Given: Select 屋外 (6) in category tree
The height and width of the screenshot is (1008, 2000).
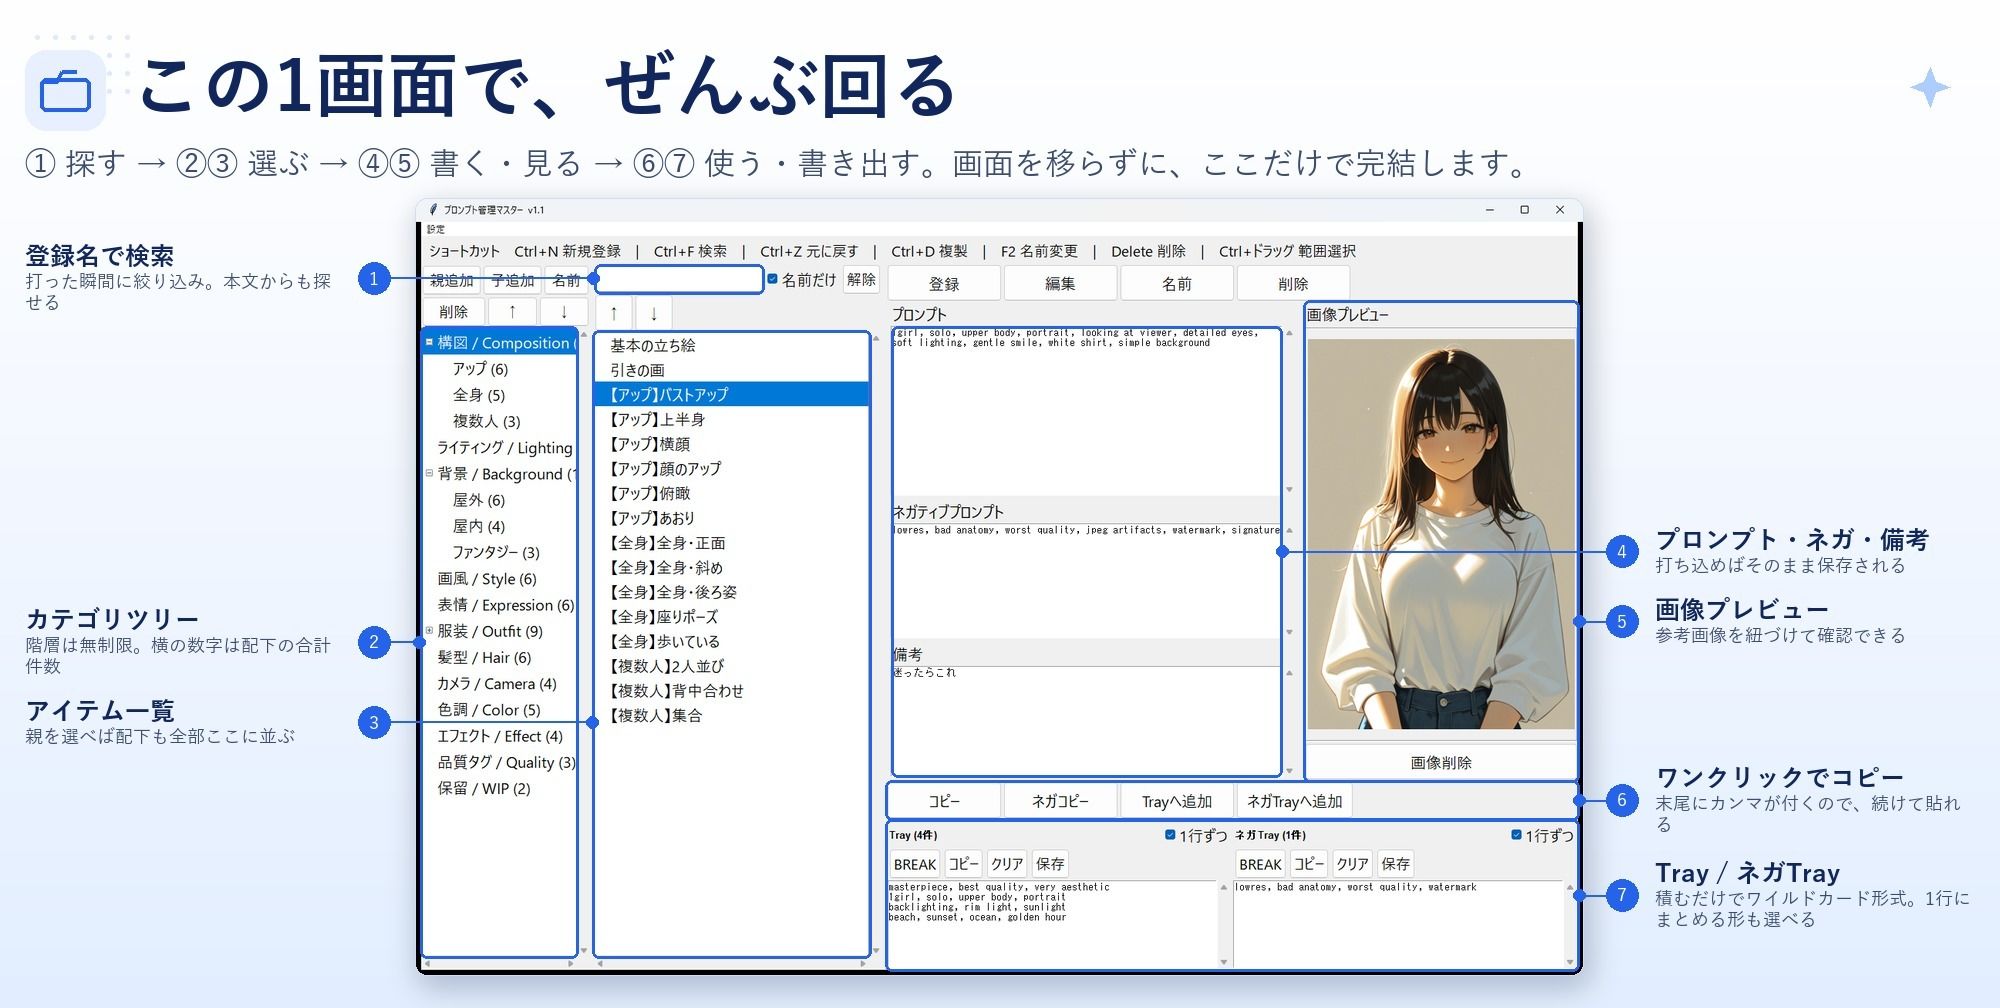Looking at the screenshot, I should (479, 500).
